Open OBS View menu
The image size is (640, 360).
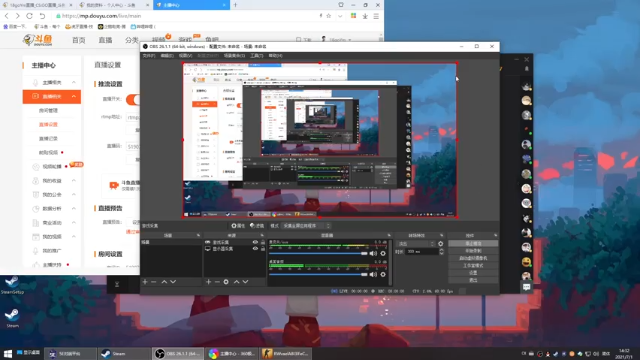click(185, 56)
